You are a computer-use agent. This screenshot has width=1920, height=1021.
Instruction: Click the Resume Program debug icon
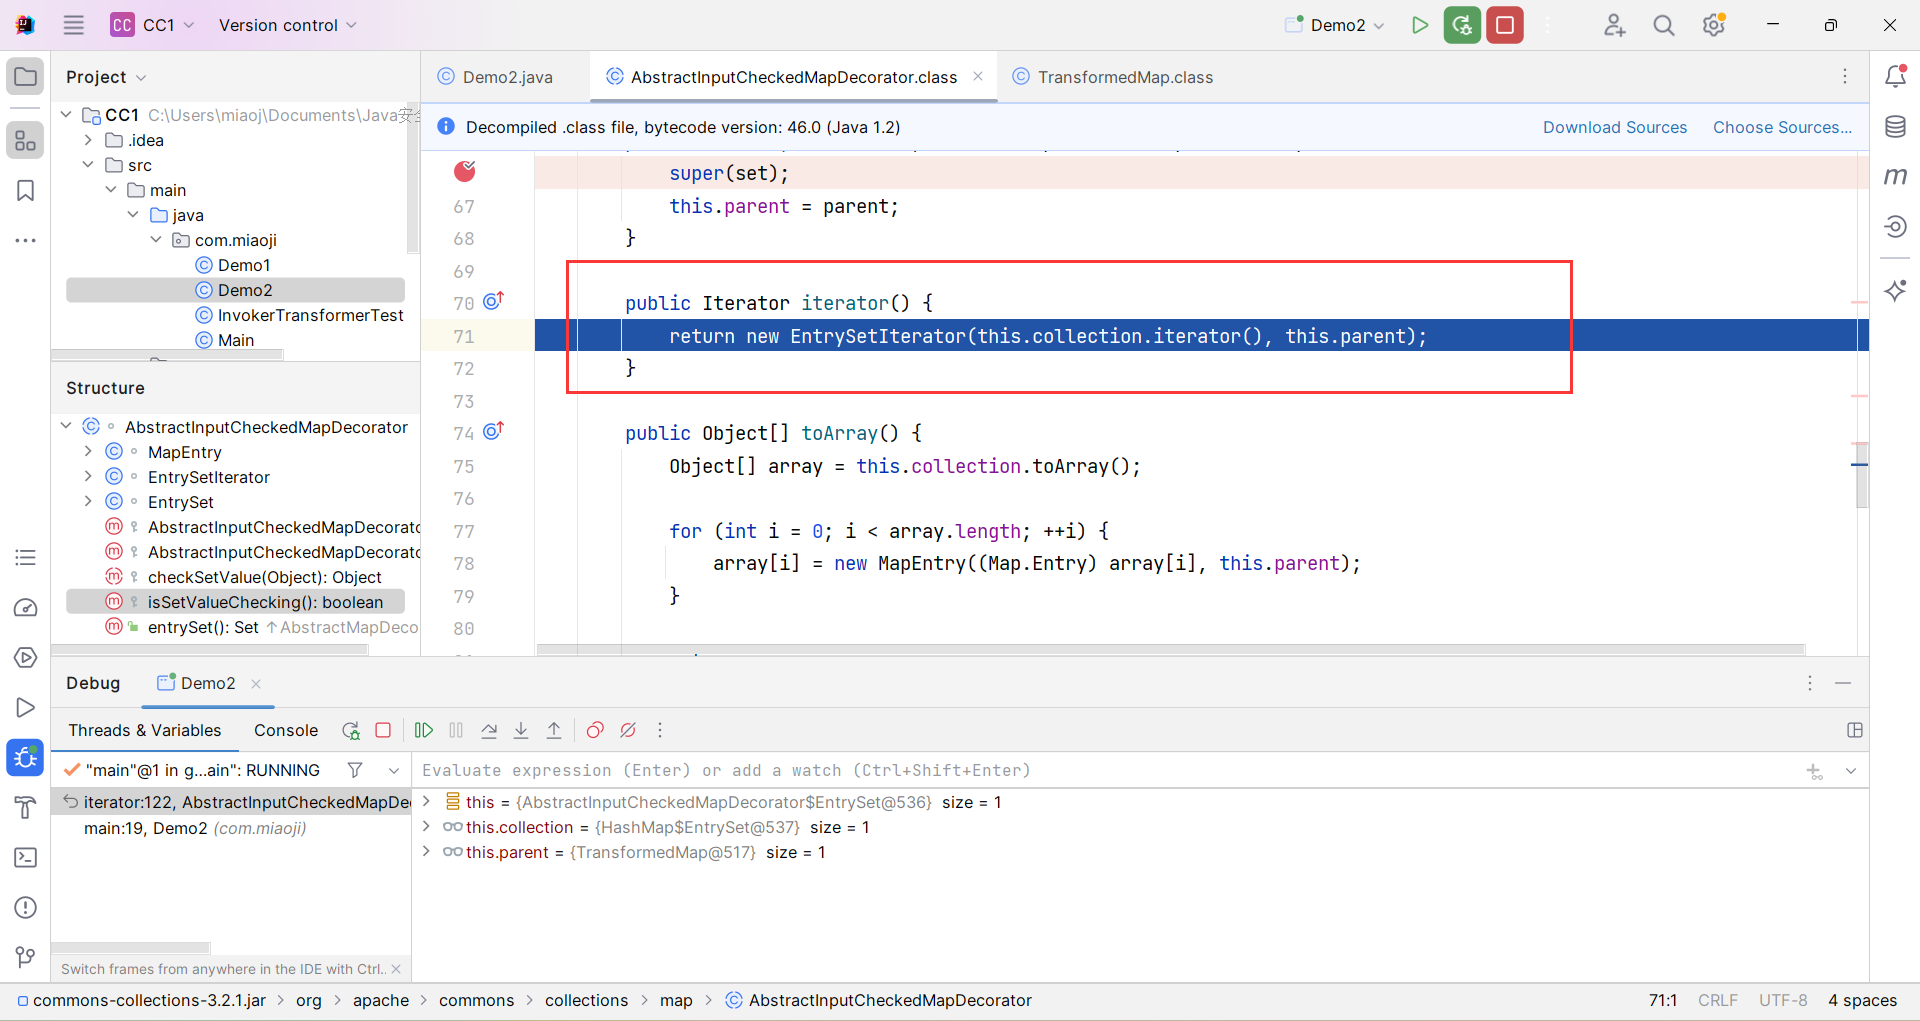click(x=424, y=730)
